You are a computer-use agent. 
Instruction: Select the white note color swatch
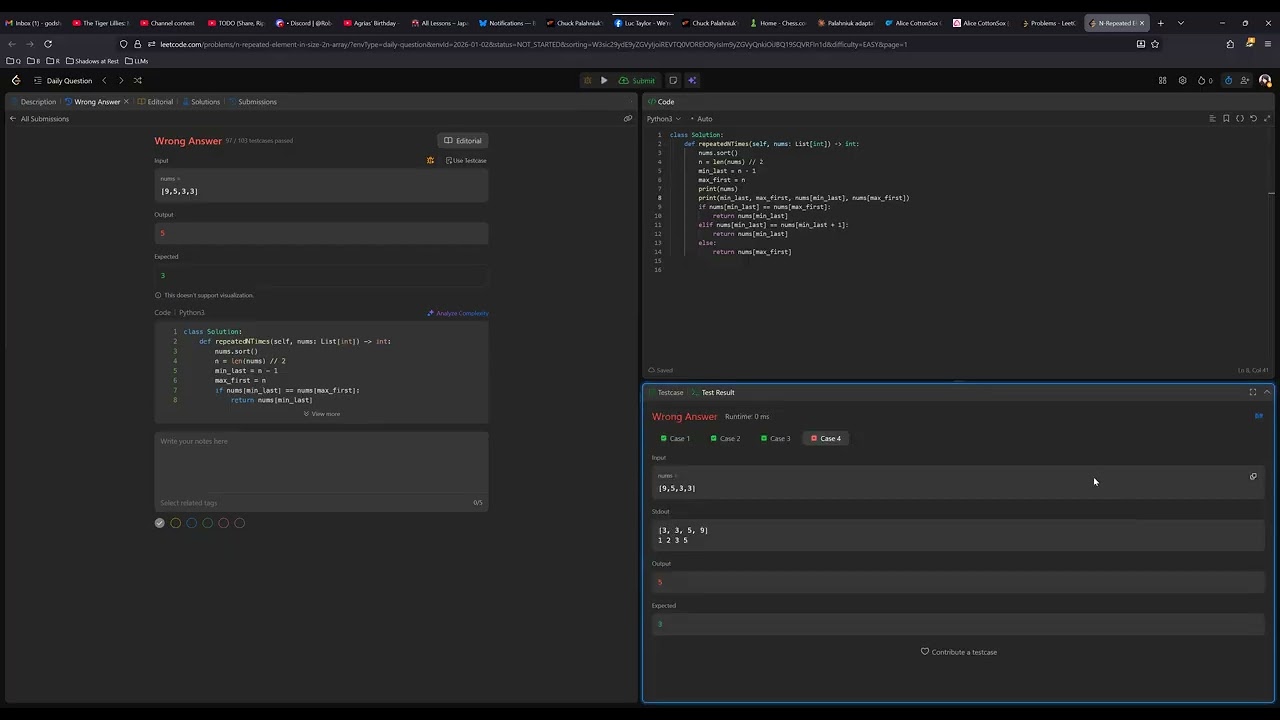pos(160,523)
